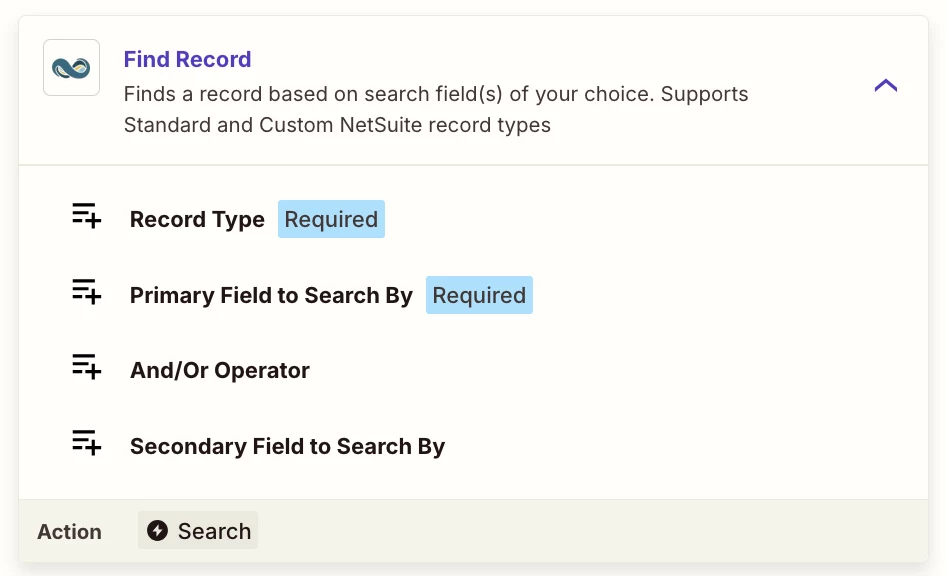Click the Search action tag

click(x=198, y=531)
